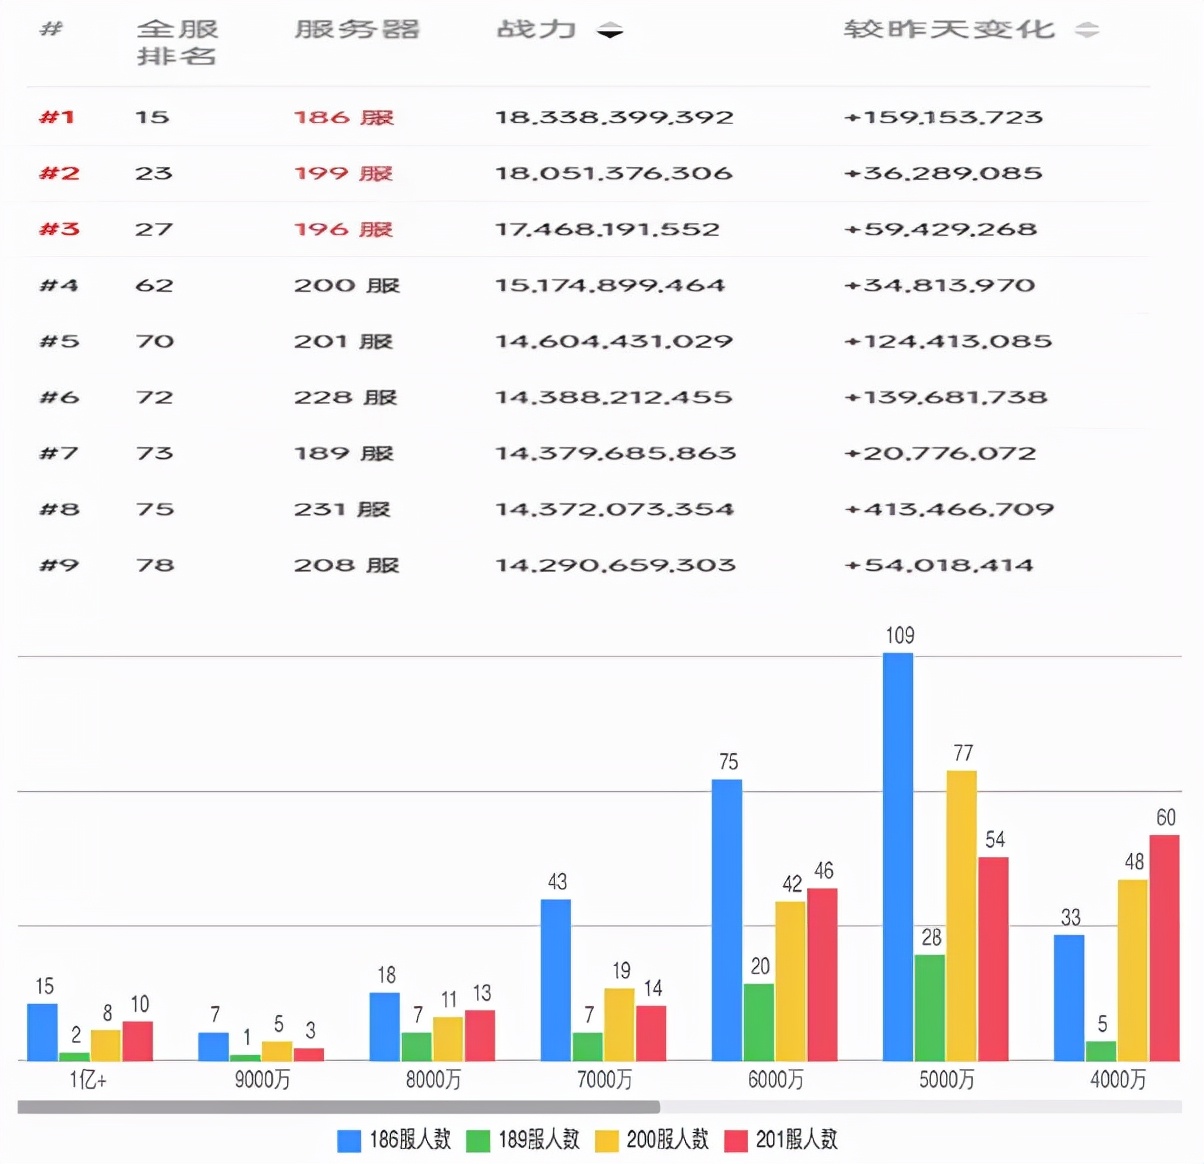This screenshot has width=1204, height=1164.
Task: Click power value 18,051,376,306
Action: (x=614, y=173)
